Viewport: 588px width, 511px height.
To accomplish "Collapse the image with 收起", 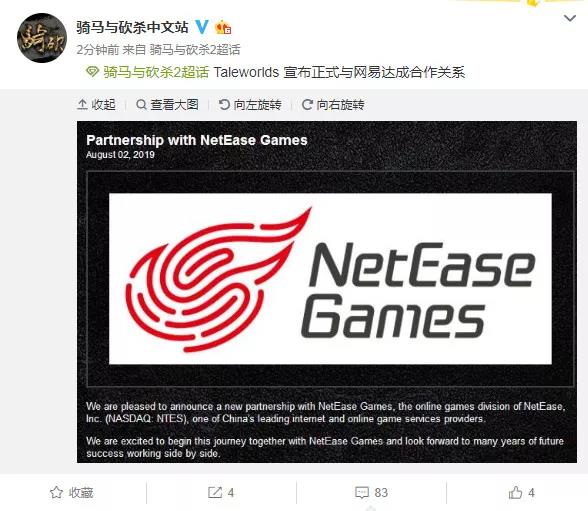I will click(x=96, y=105).
